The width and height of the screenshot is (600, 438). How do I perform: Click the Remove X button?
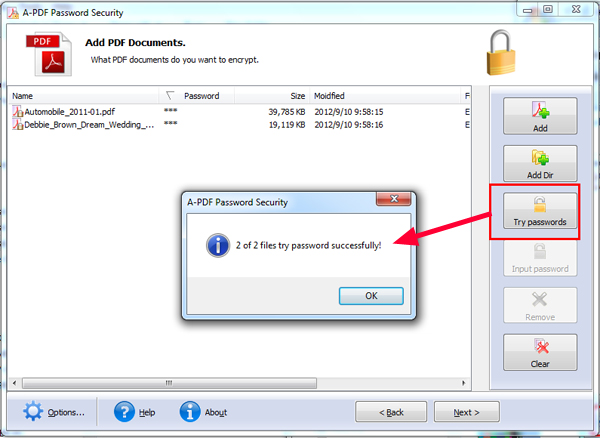coord(540,305)
